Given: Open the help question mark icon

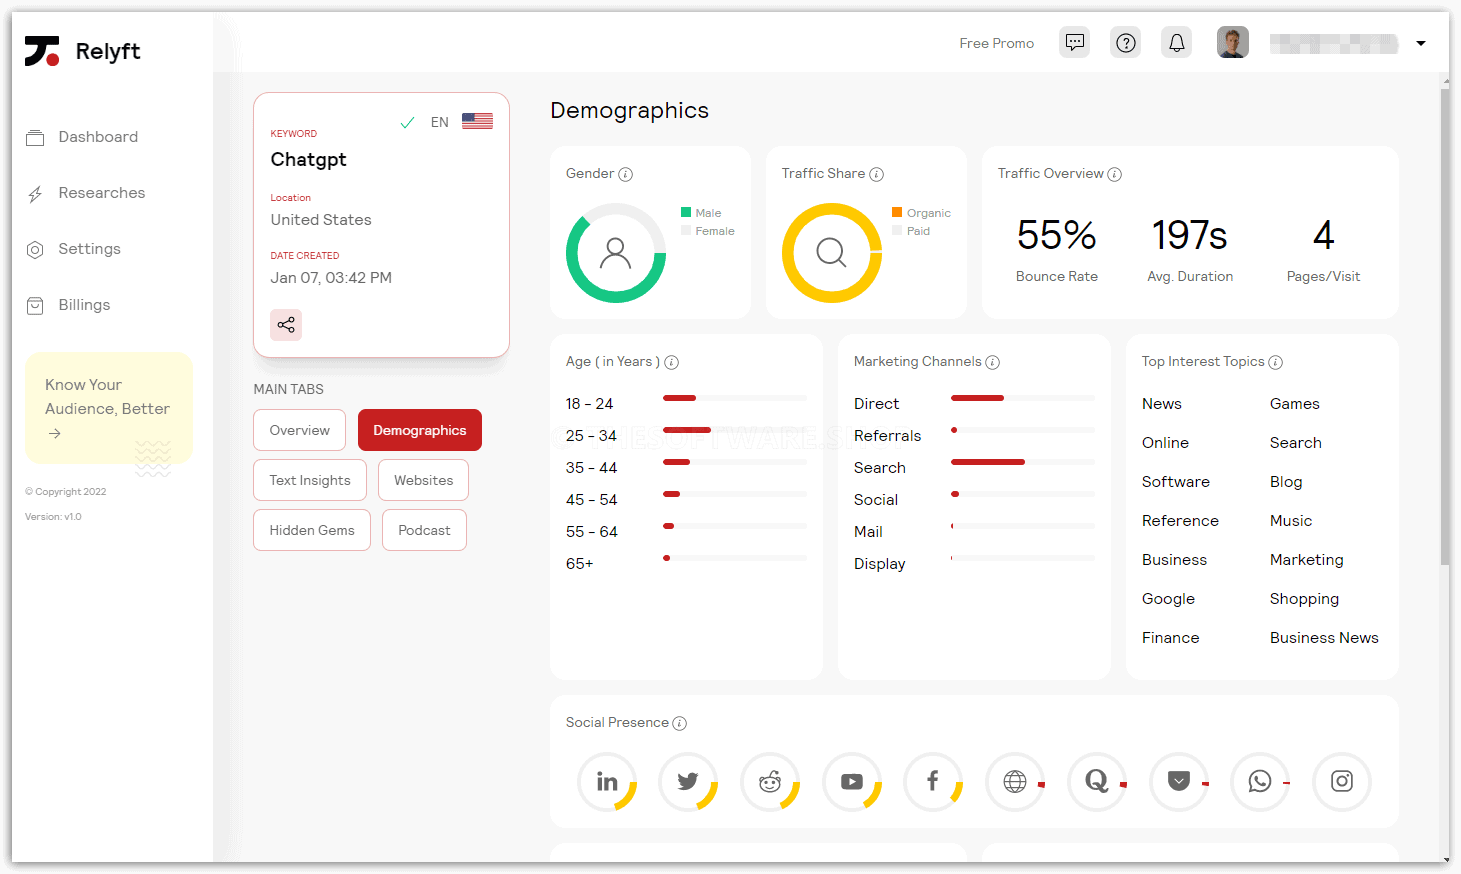Looking at the screenshot, I should point(1126,43).
